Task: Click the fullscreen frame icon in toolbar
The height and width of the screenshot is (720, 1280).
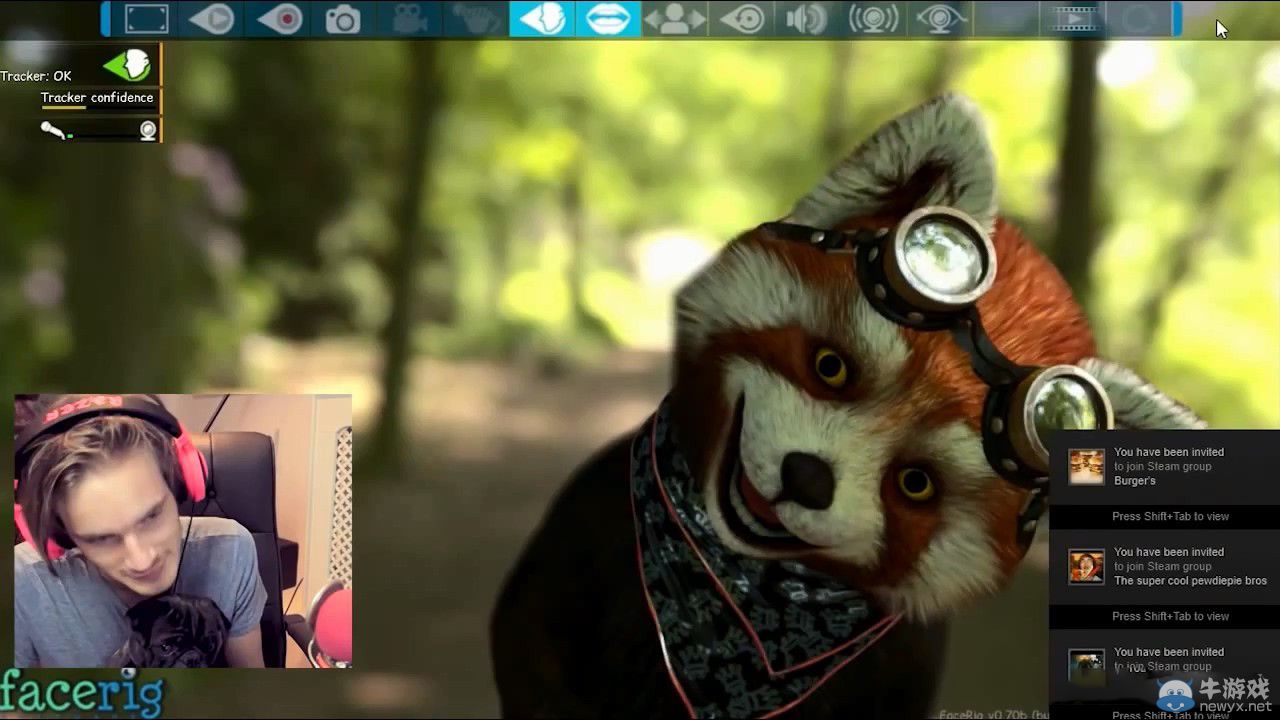Action: point(146,19)
